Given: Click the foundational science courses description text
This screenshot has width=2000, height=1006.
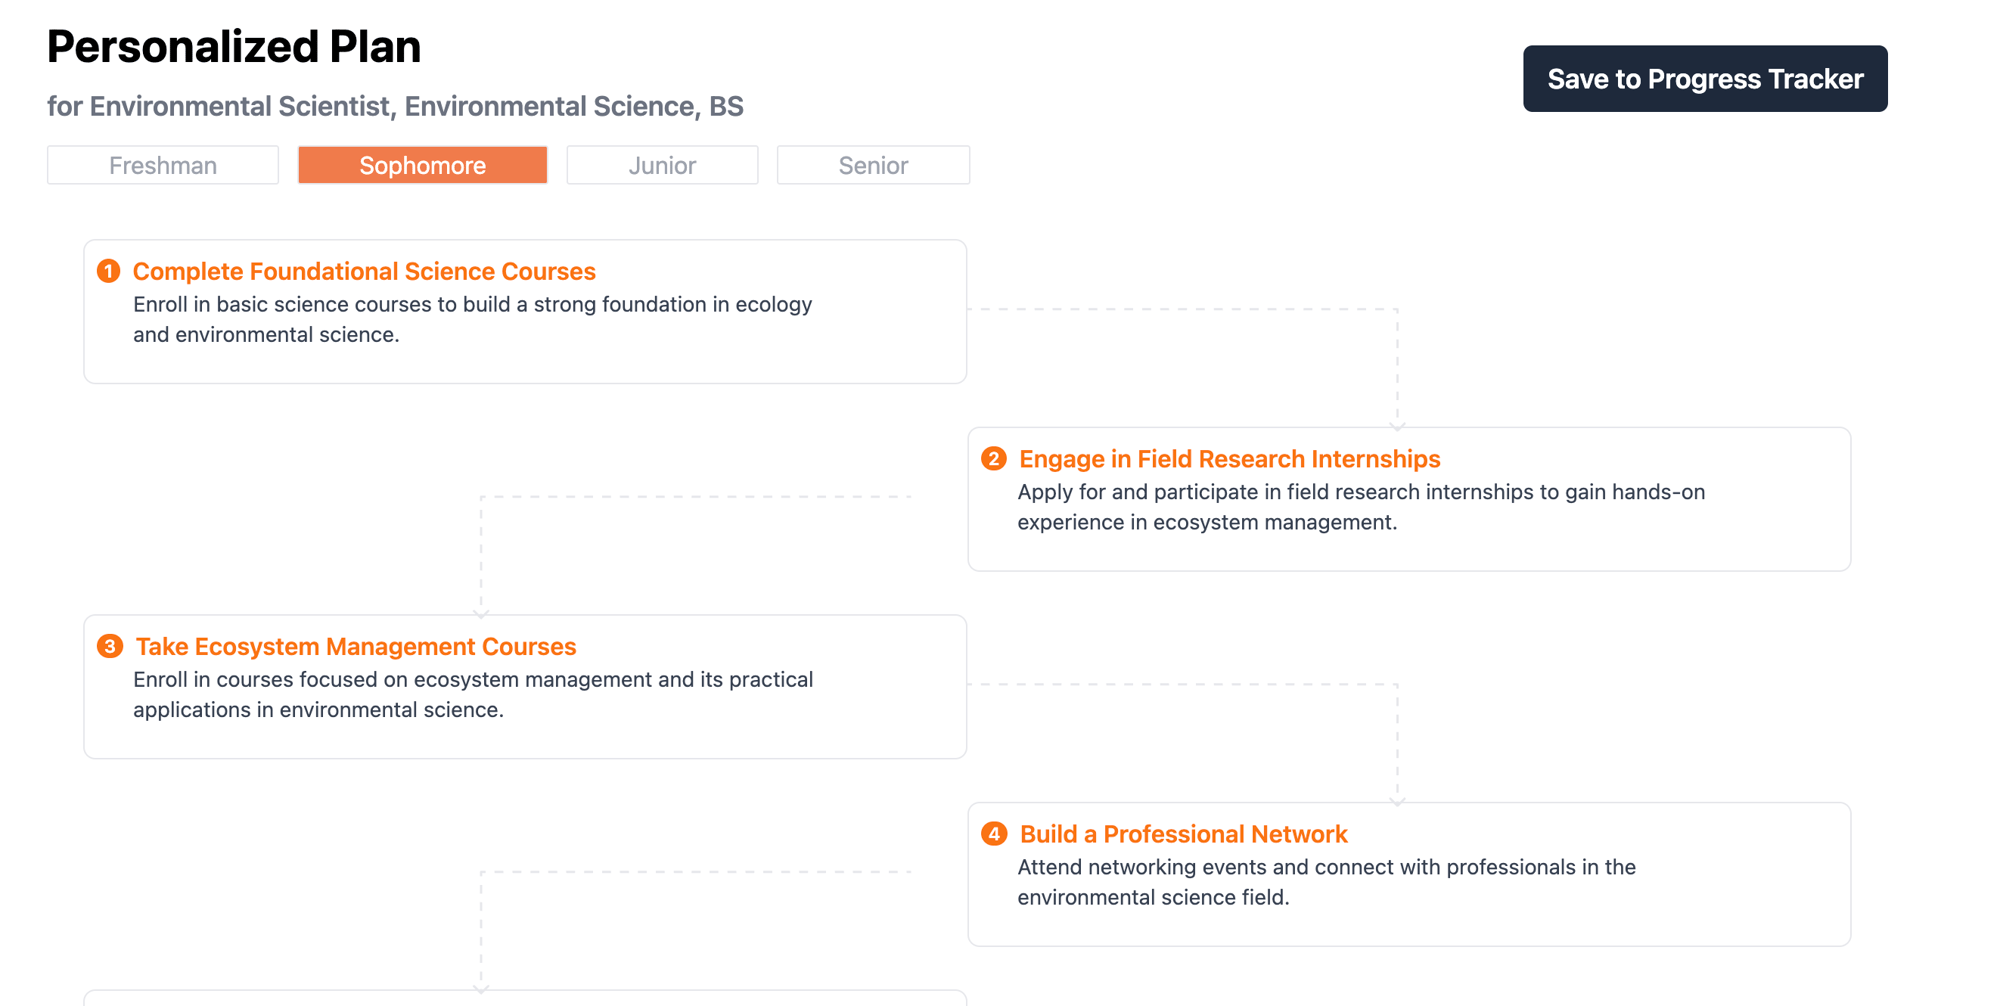Looking at the screenshot, I should [x=472, y=319].
